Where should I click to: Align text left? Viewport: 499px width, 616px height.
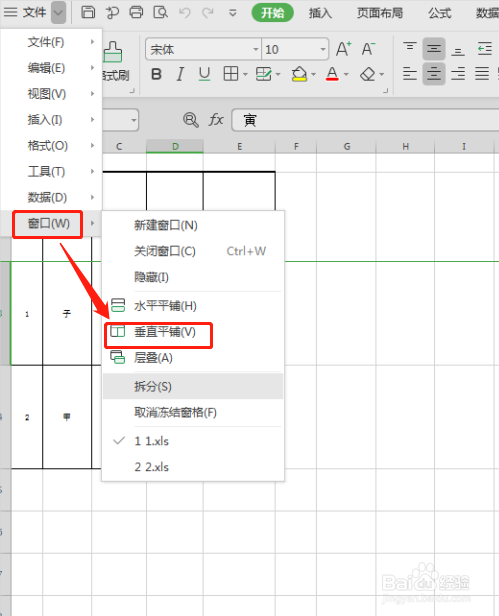coord(410,74)
